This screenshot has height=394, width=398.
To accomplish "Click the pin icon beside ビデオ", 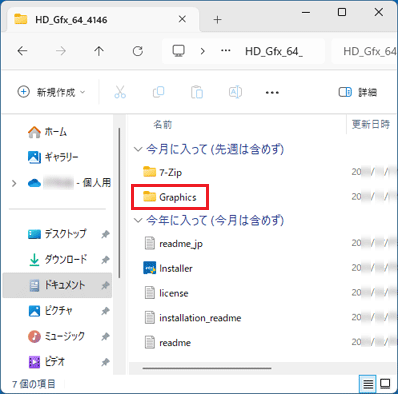I will (105, 362).
